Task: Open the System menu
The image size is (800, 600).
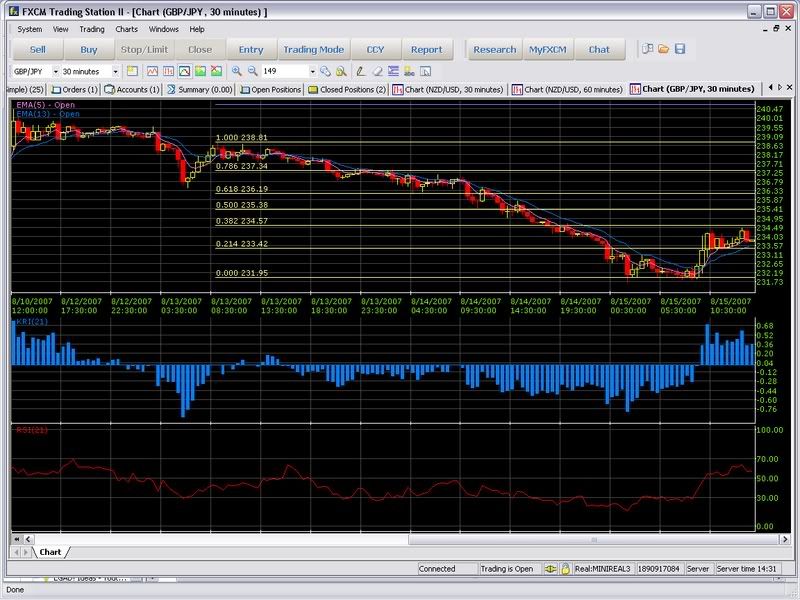Action: pos(30,29)
